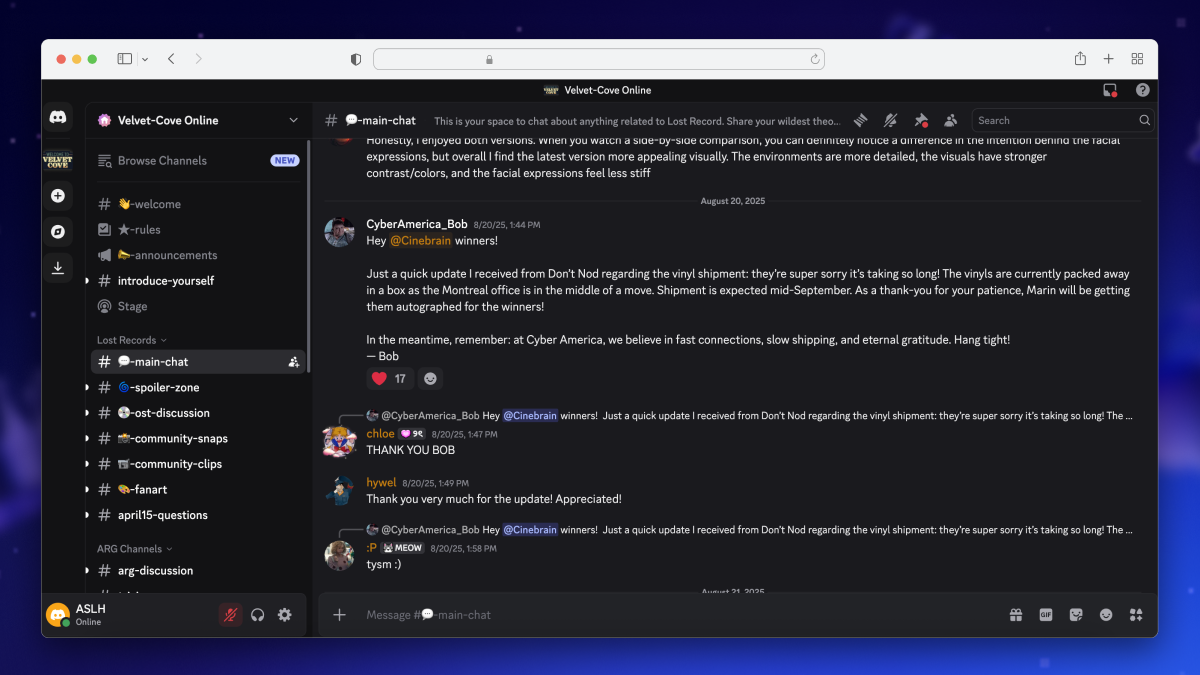The height and width of the screenshot is (675, 1200).
Task: Toggle the heart reaction with 17
Action: (x=389, y=379)
